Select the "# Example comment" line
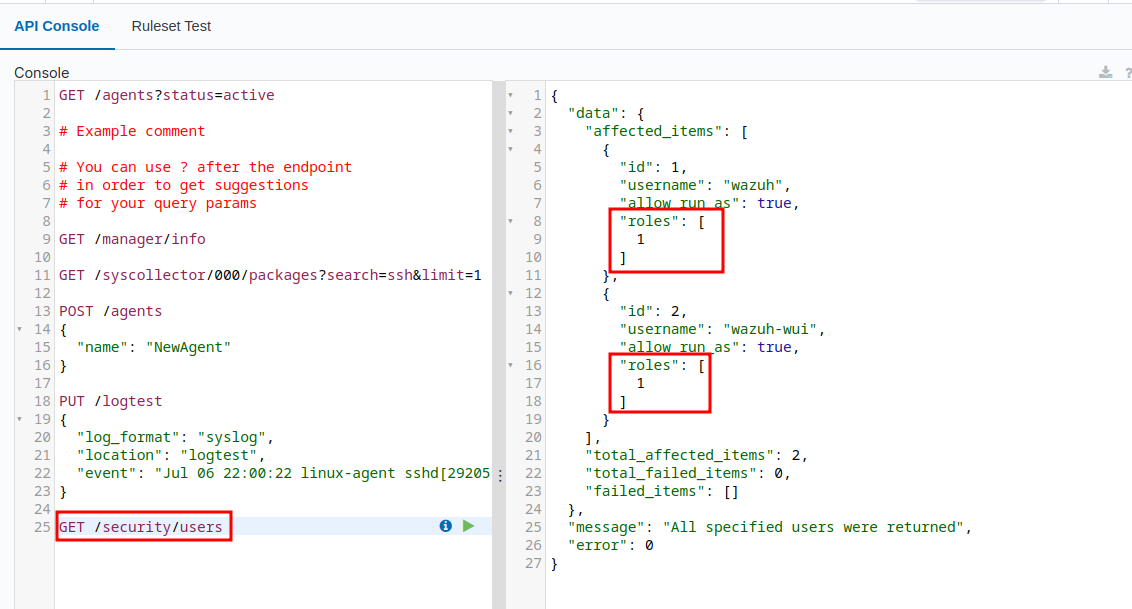Viewport: 1132px width, 609px height. tap(132, 131)
